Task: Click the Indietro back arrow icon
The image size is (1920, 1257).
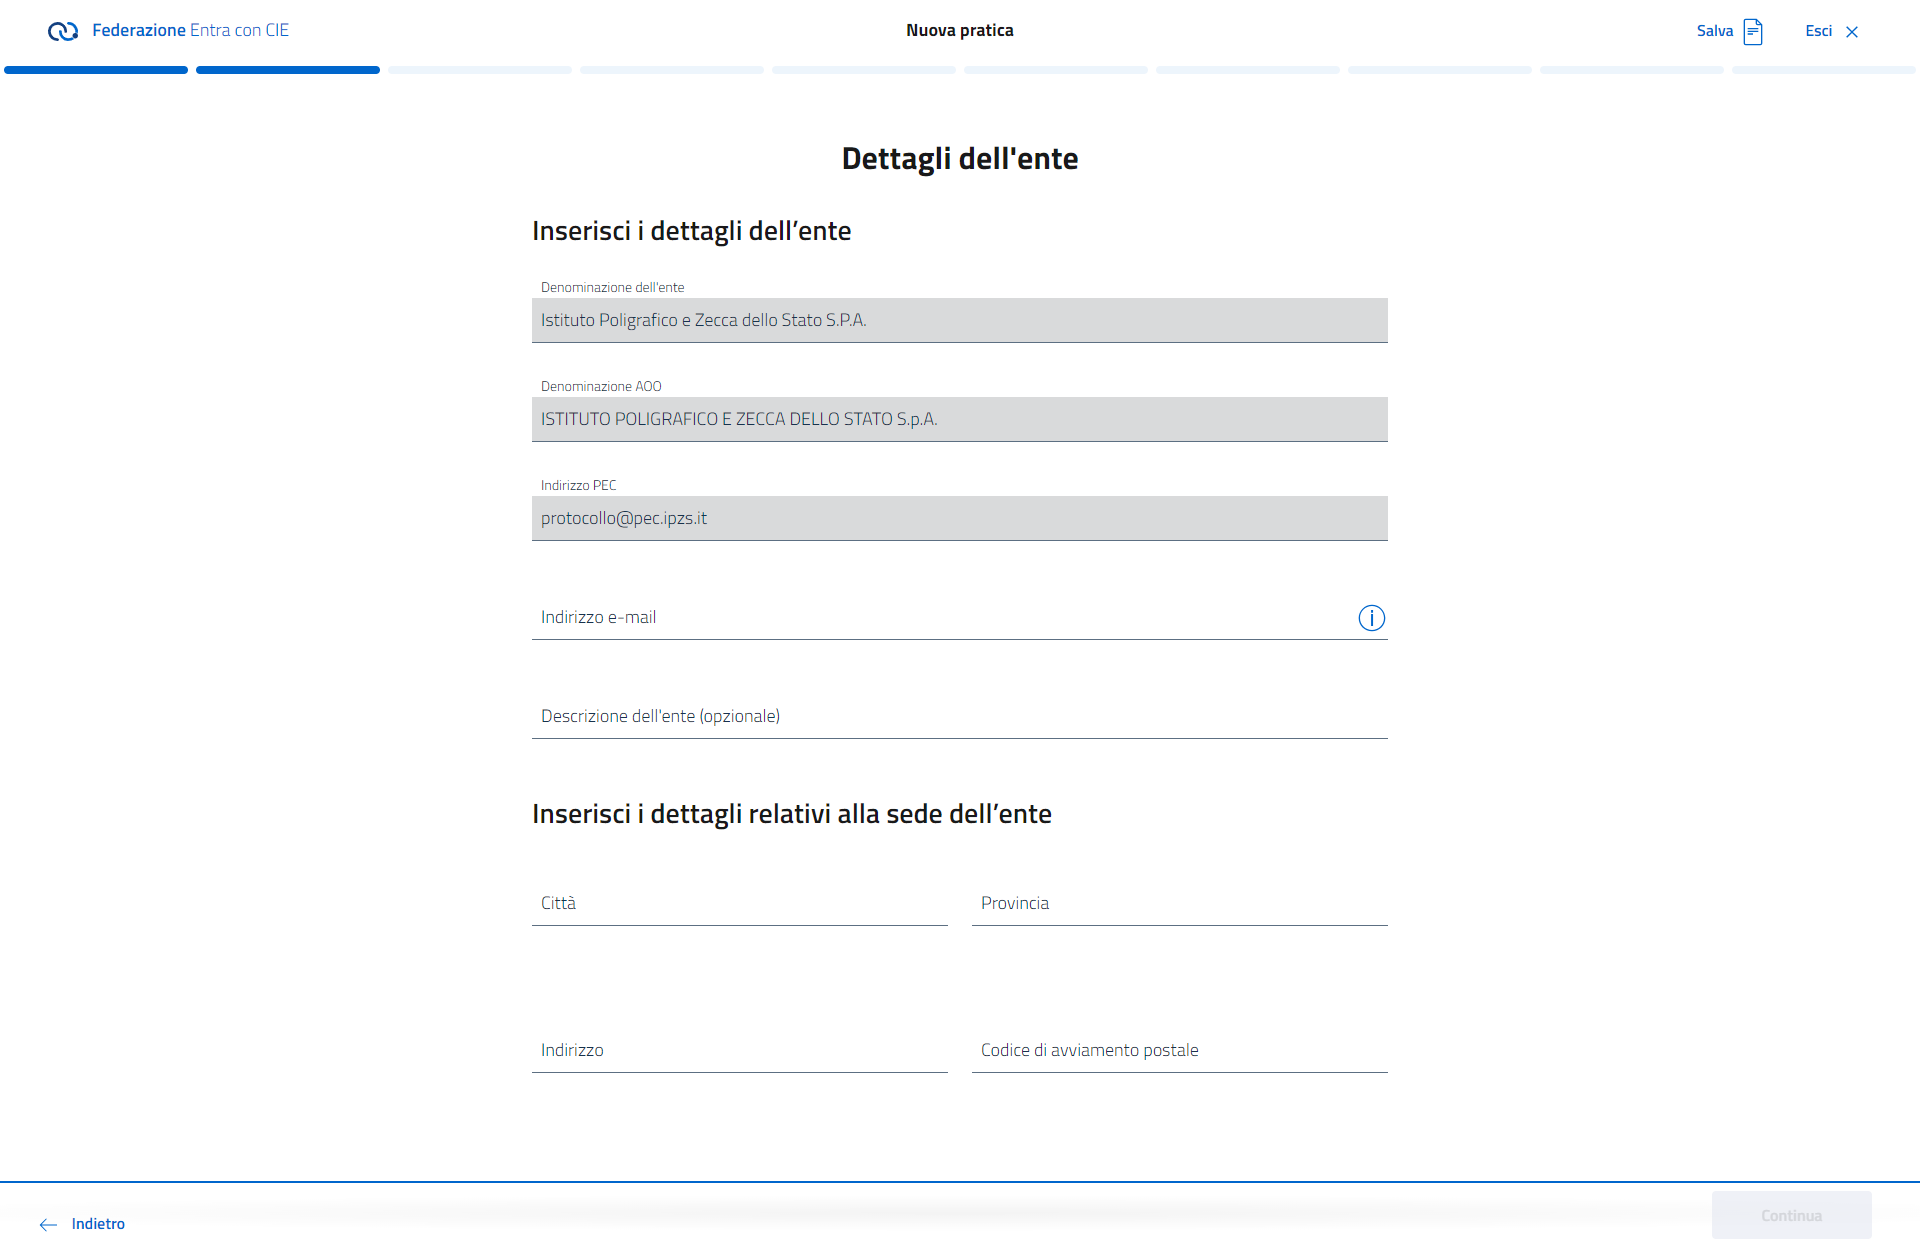Action: (x=48, y=1225)
